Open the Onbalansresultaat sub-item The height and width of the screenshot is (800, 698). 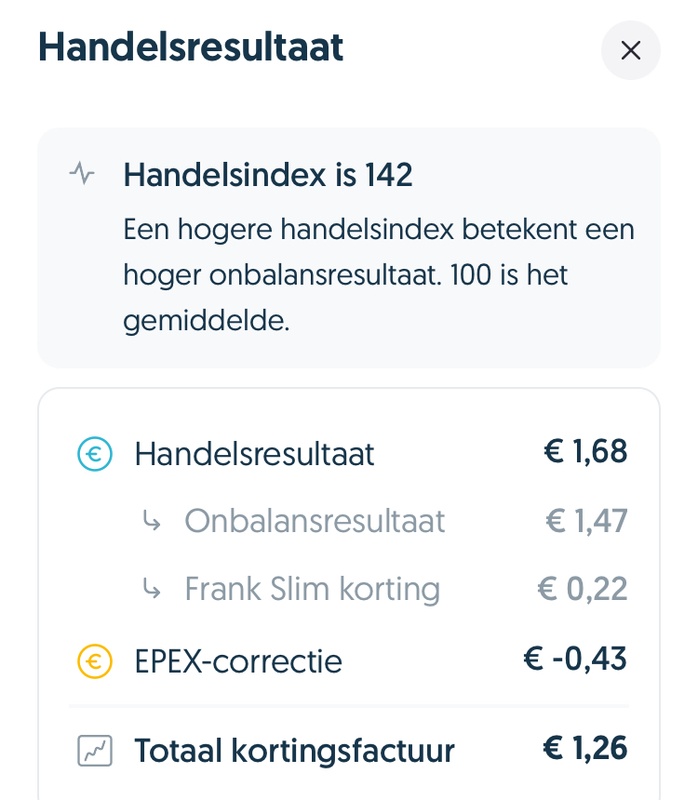(x=314, y=521)
